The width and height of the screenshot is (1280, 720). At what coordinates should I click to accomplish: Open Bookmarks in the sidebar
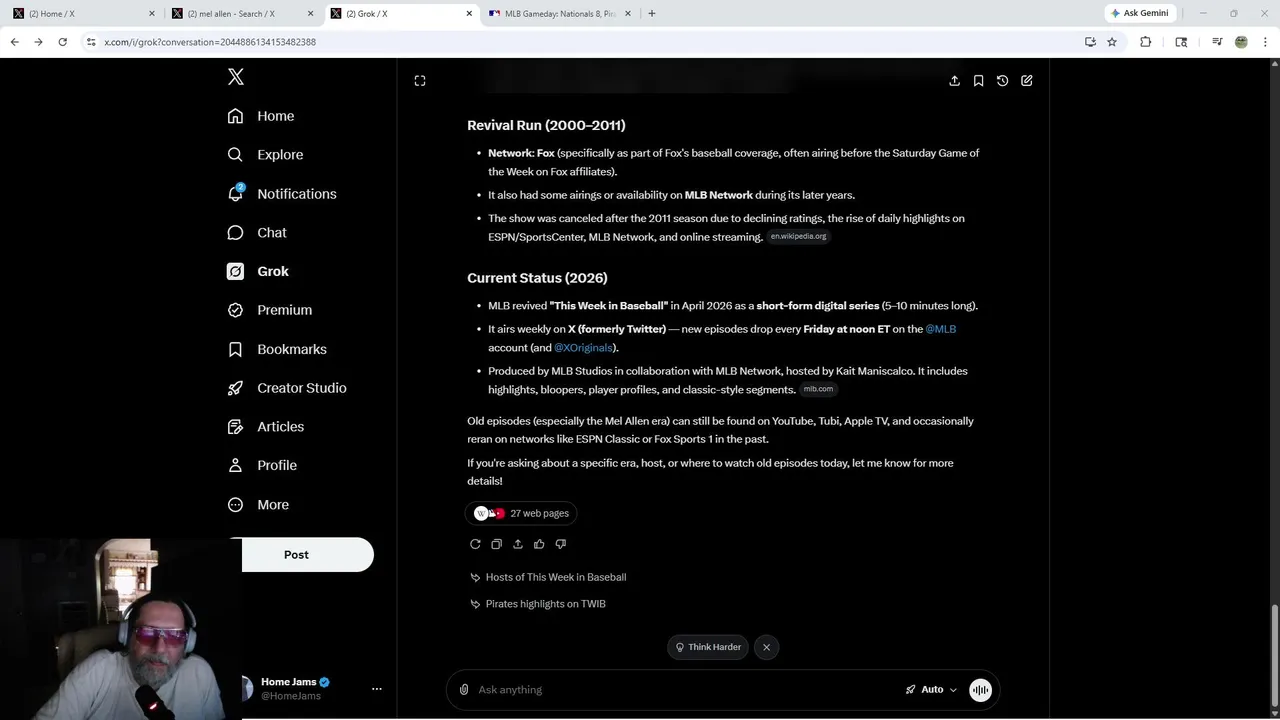tap(277, 349)
